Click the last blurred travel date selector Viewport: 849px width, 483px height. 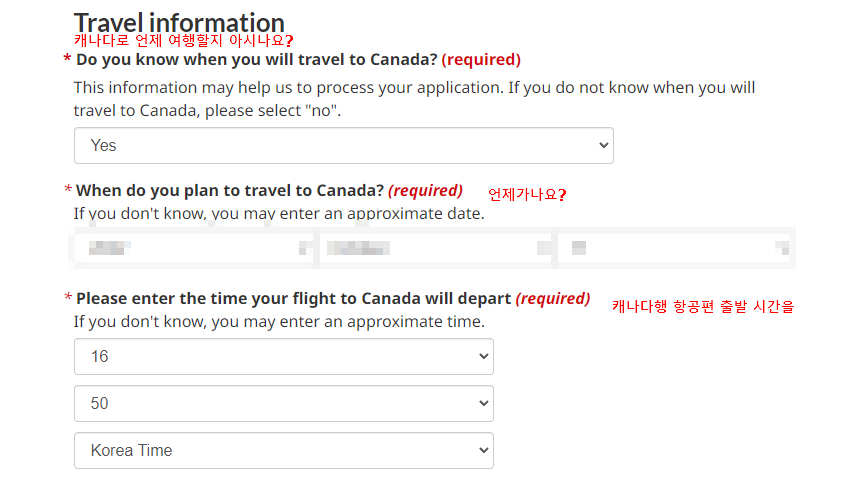(x=675, y=248)
